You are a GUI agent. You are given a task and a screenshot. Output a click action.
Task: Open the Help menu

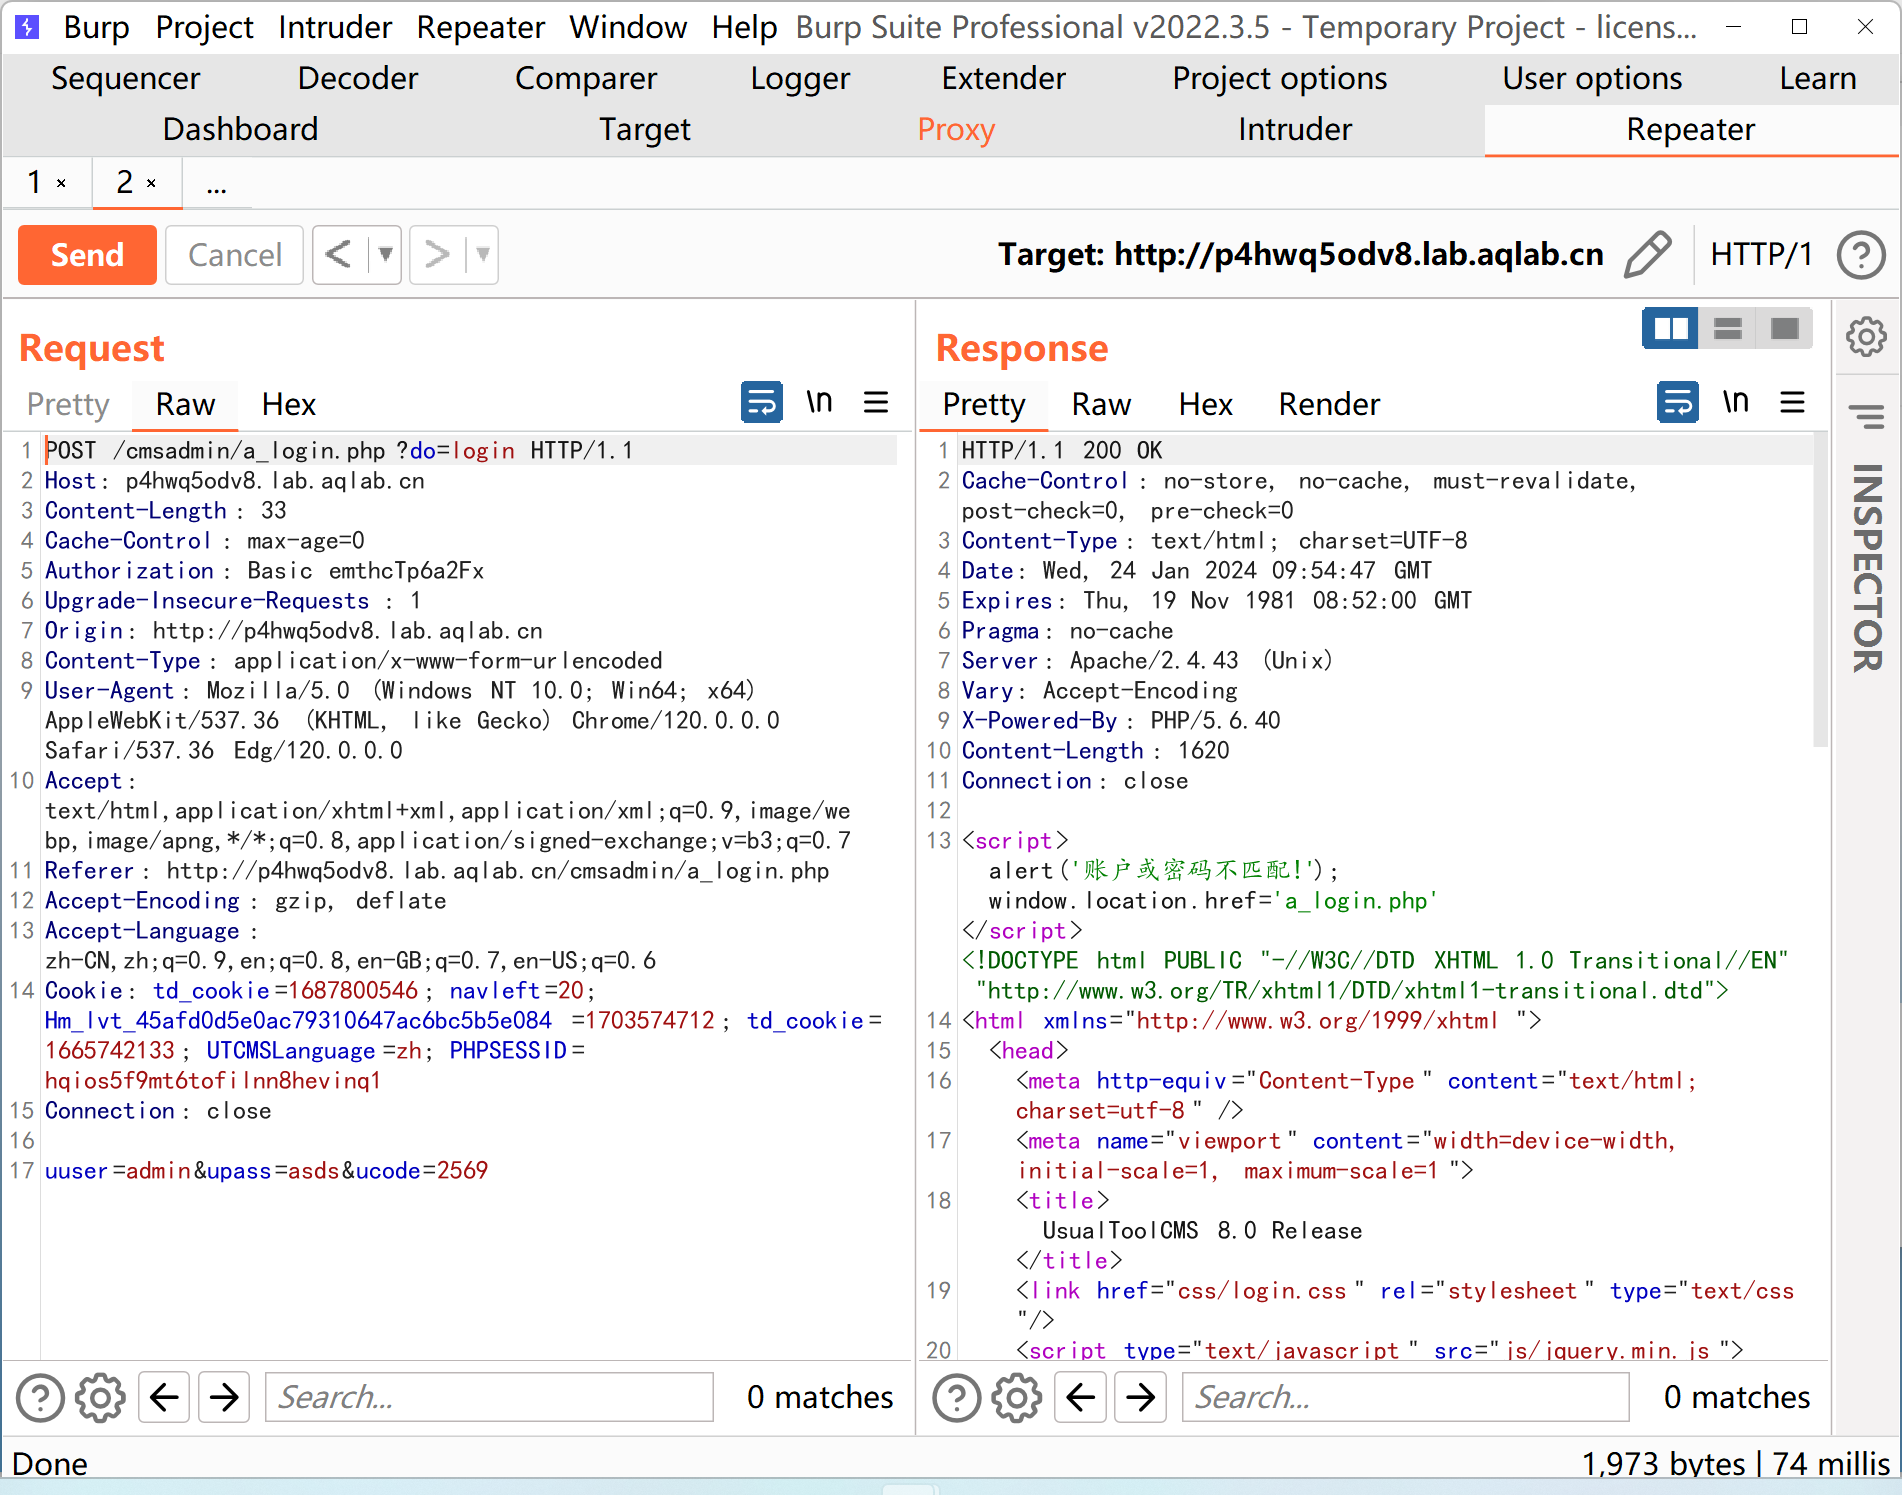(744, 27)
